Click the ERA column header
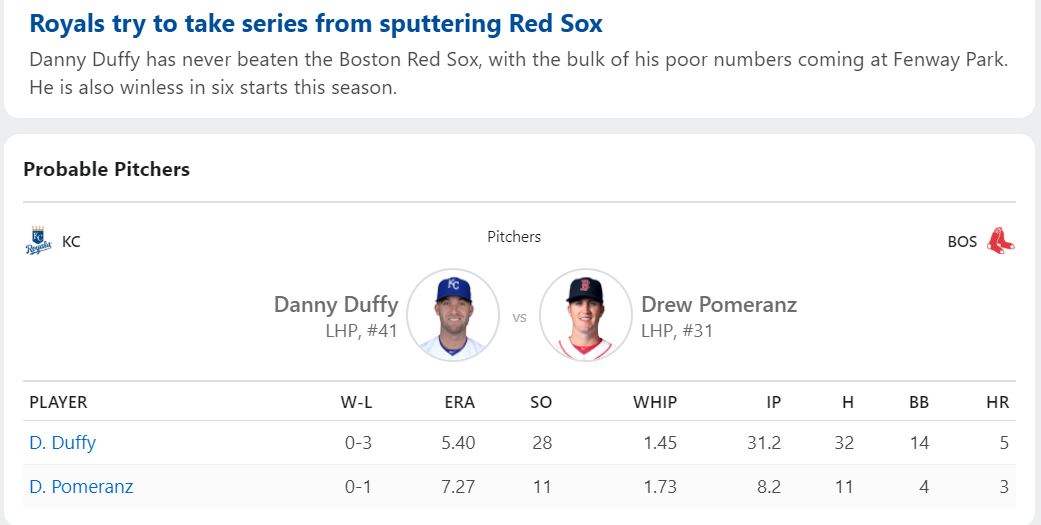The image size is (1041, 525). point(459,403)
